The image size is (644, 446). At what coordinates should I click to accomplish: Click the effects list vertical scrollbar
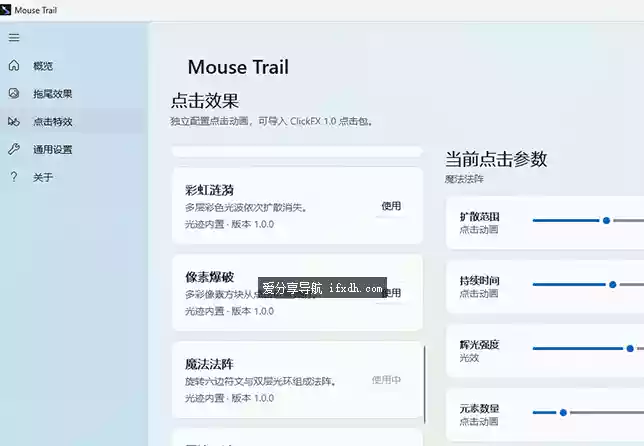pyautogui.click(x=425, y=384)
